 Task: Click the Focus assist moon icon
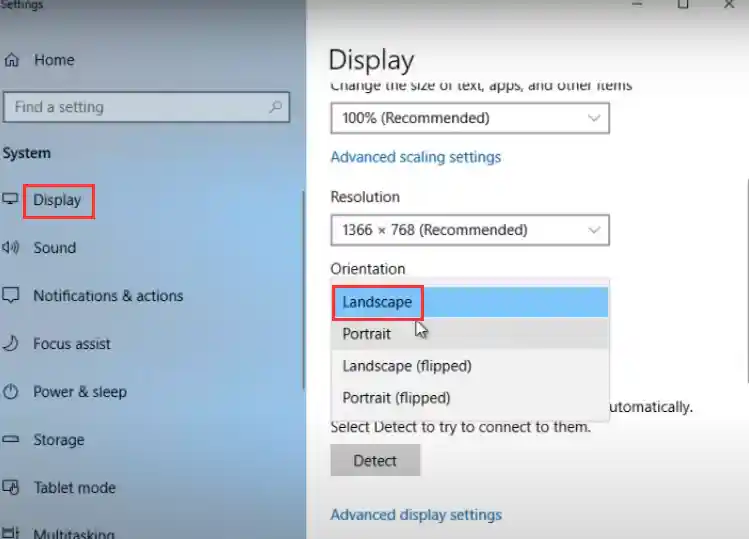[x=11, y=344]
